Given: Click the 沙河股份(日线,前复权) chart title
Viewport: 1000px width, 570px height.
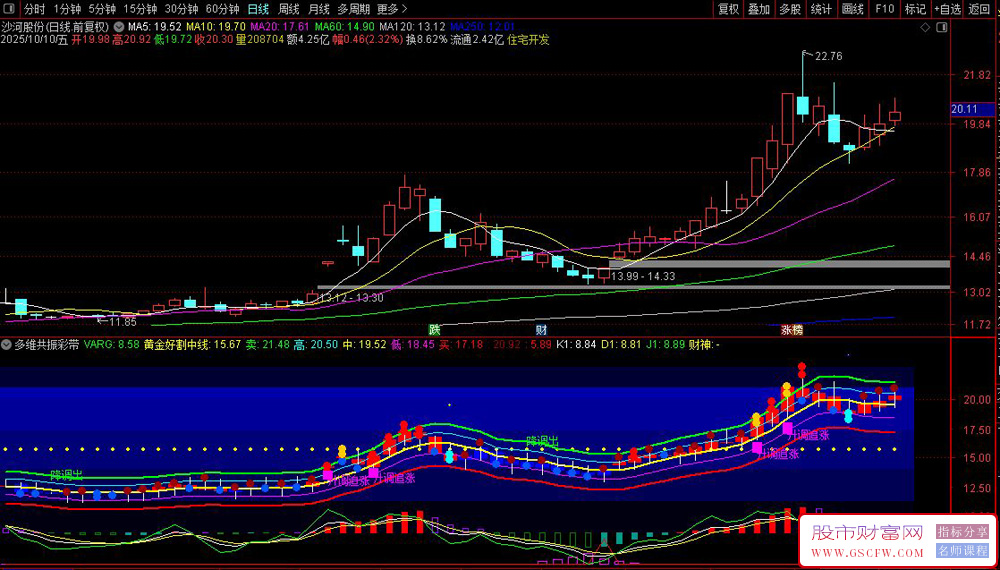Looking at the screenshot, I should [56, 27].
